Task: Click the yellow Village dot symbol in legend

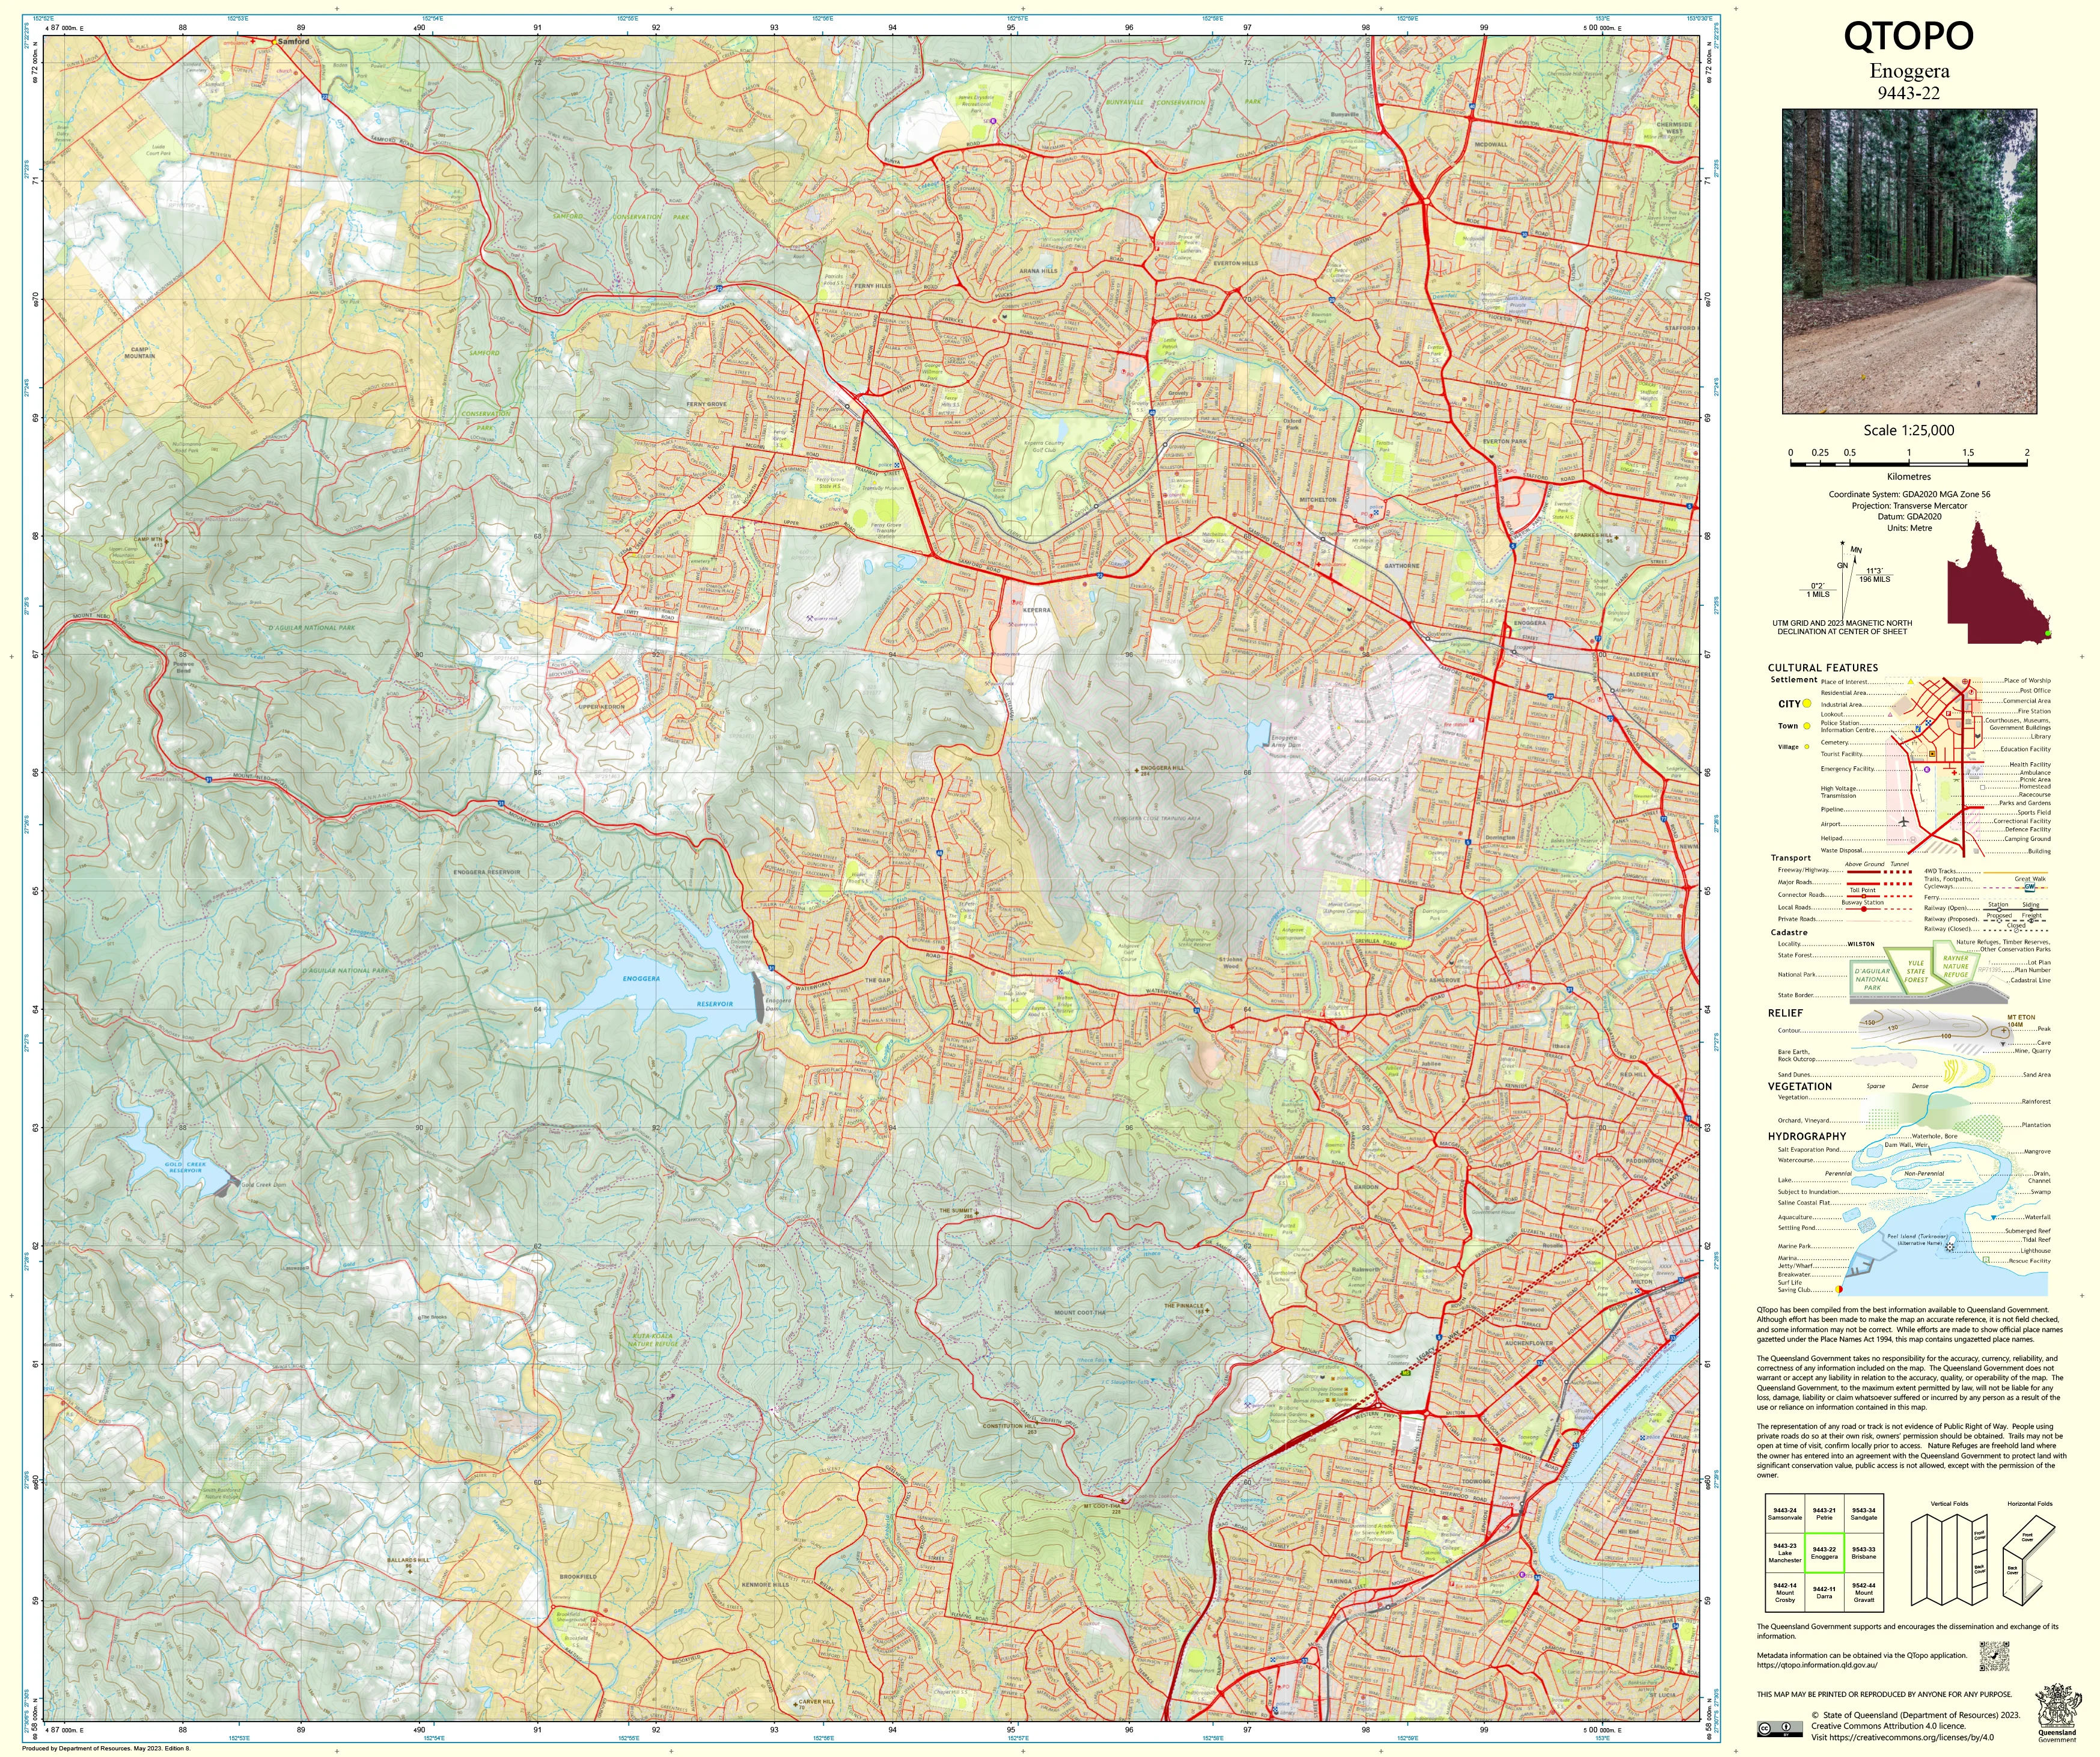Action: [x=1806, y=747]
